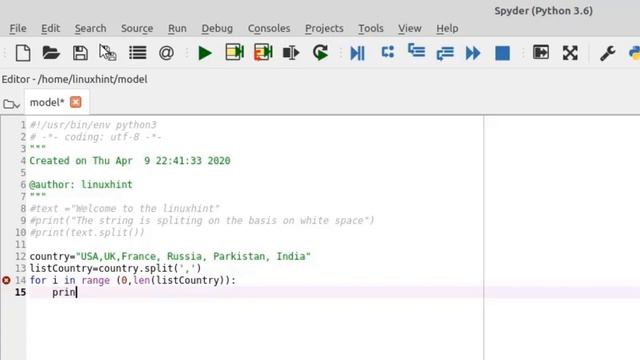Run current cell icon

click(x=234, y=53)
